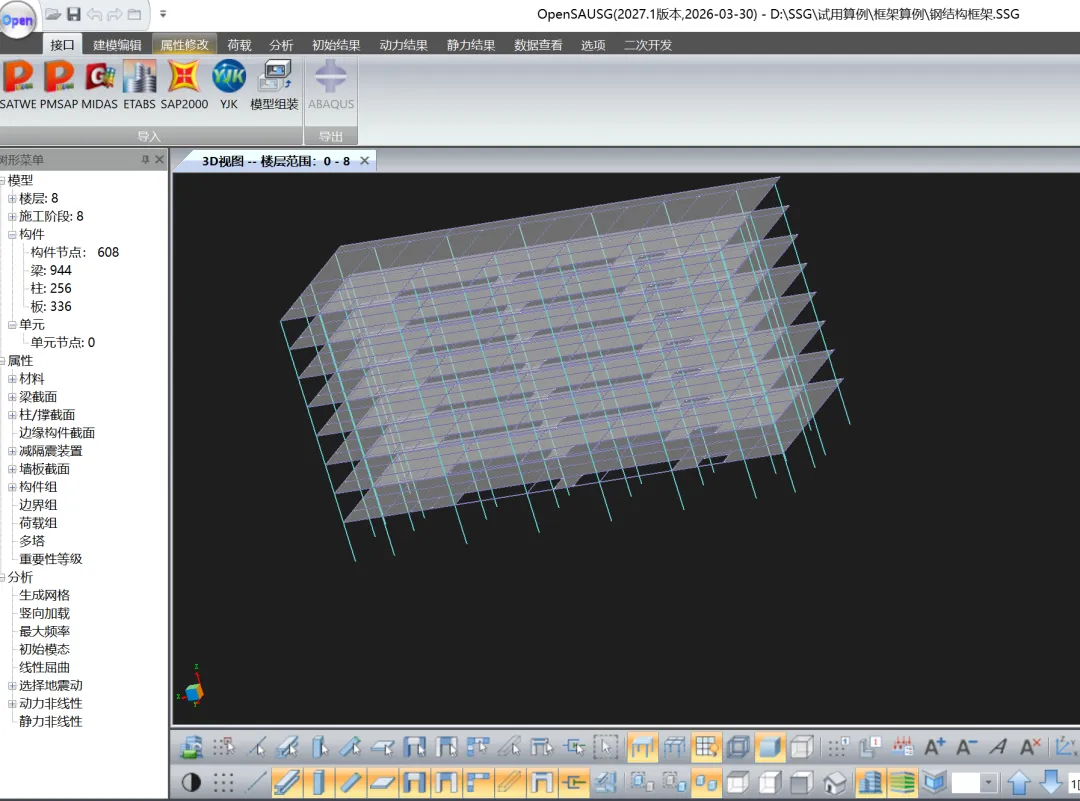Screen dimensions: 1080x801
Task: Close the 3D视图 view tab
Action: (x=364, y=161)
